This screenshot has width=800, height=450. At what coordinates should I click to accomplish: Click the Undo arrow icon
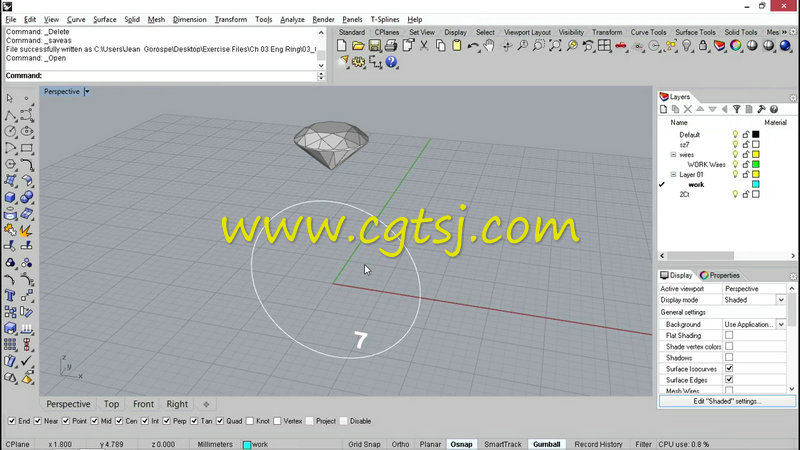[x=473, y=46]
